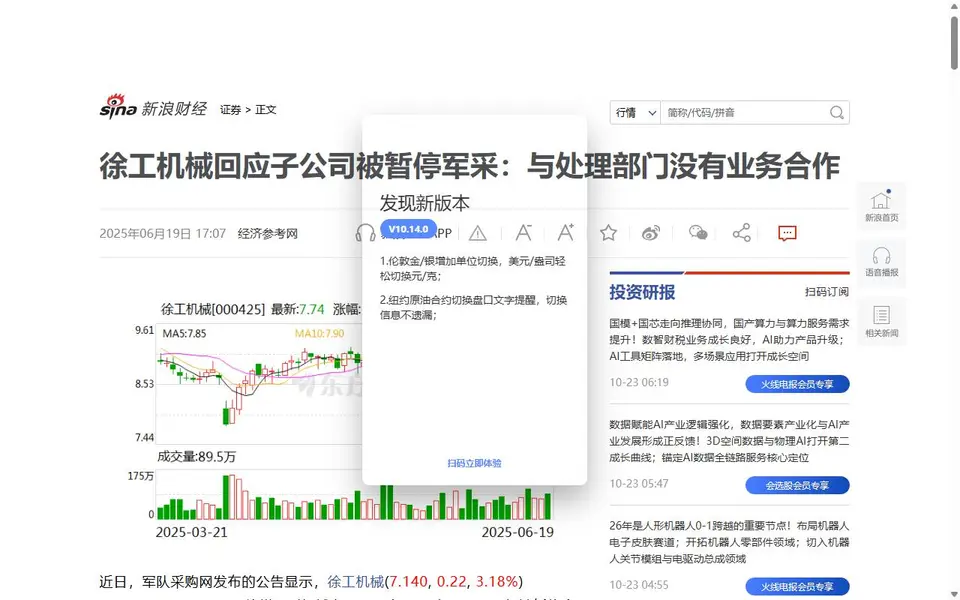The height and width of the screenshot is (600, 960).
Task: Click popup note about 纽约原油合约切换盘口
Action: click(x=473, y=307)
